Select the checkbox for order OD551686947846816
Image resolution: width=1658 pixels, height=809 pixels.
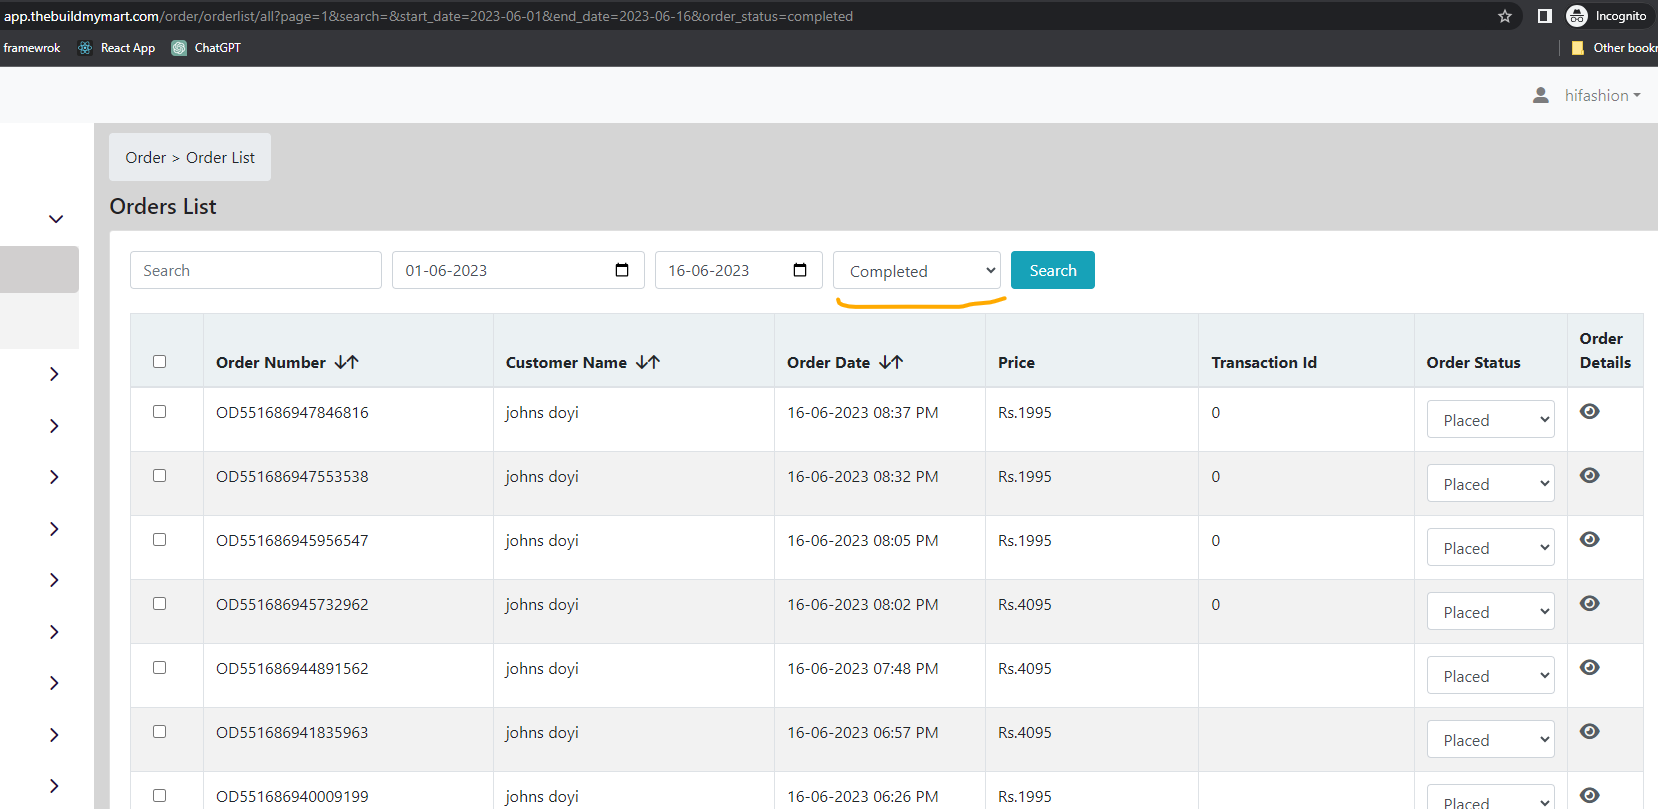pyautogui.click(x=160, y=412)
